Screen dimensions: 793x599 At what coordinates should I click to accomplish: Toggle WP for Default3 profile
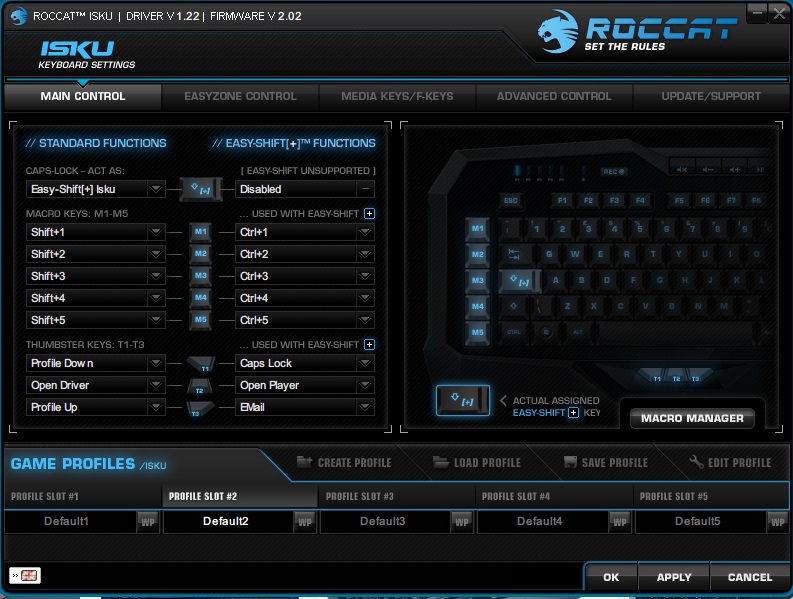(462, 522)
